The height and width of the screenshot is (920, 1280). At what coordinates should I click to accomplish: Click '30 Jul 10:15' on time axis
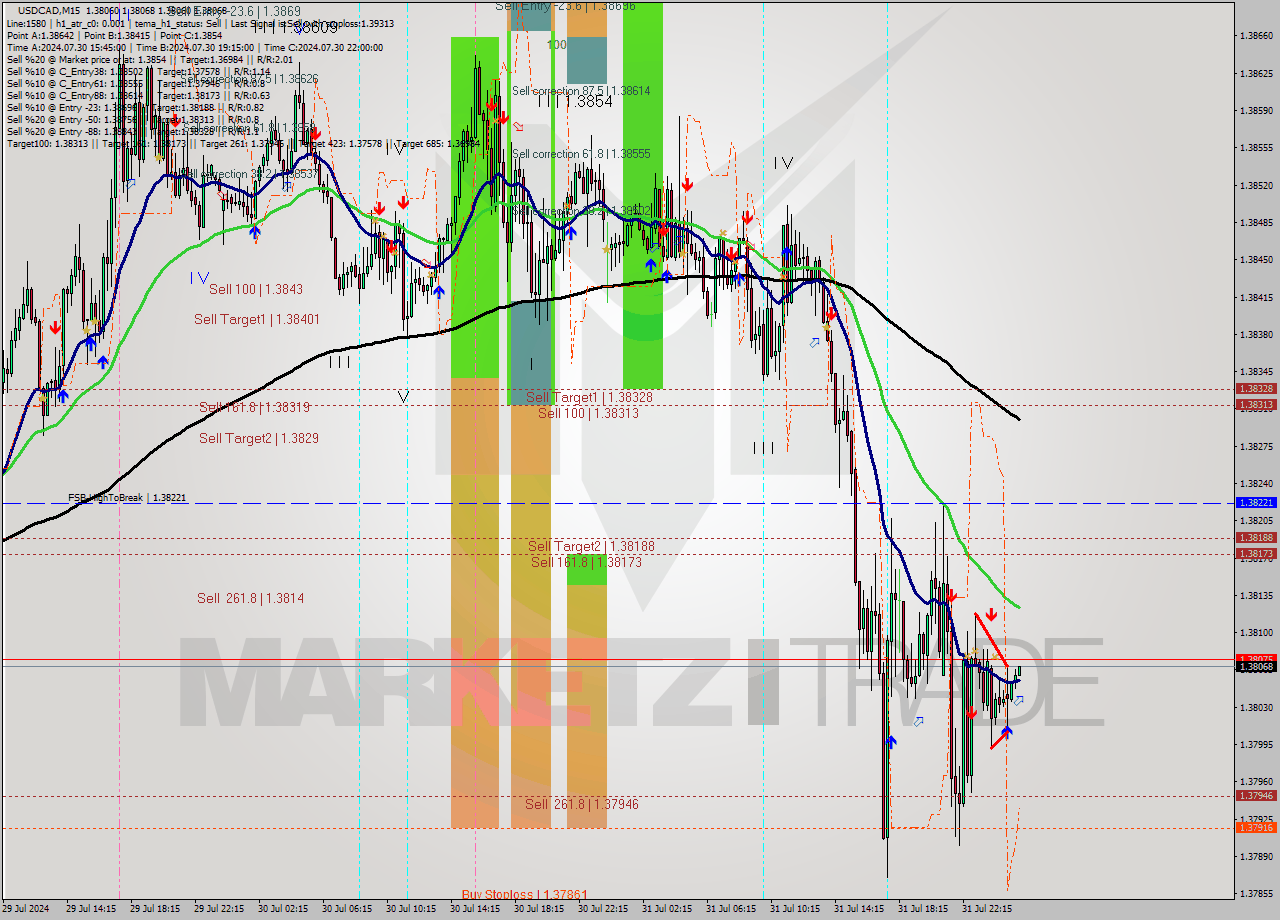411,910
